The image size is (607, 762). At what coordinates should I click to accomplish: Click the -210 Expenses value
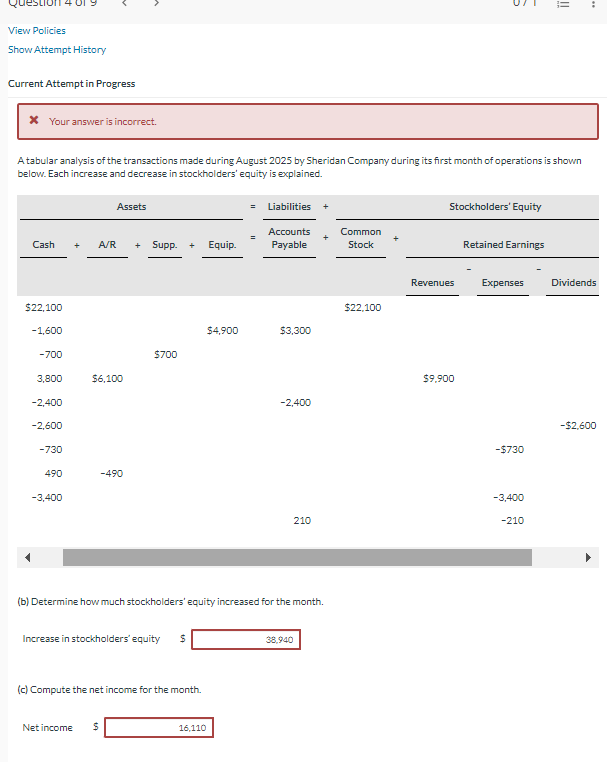click(512, 520)
